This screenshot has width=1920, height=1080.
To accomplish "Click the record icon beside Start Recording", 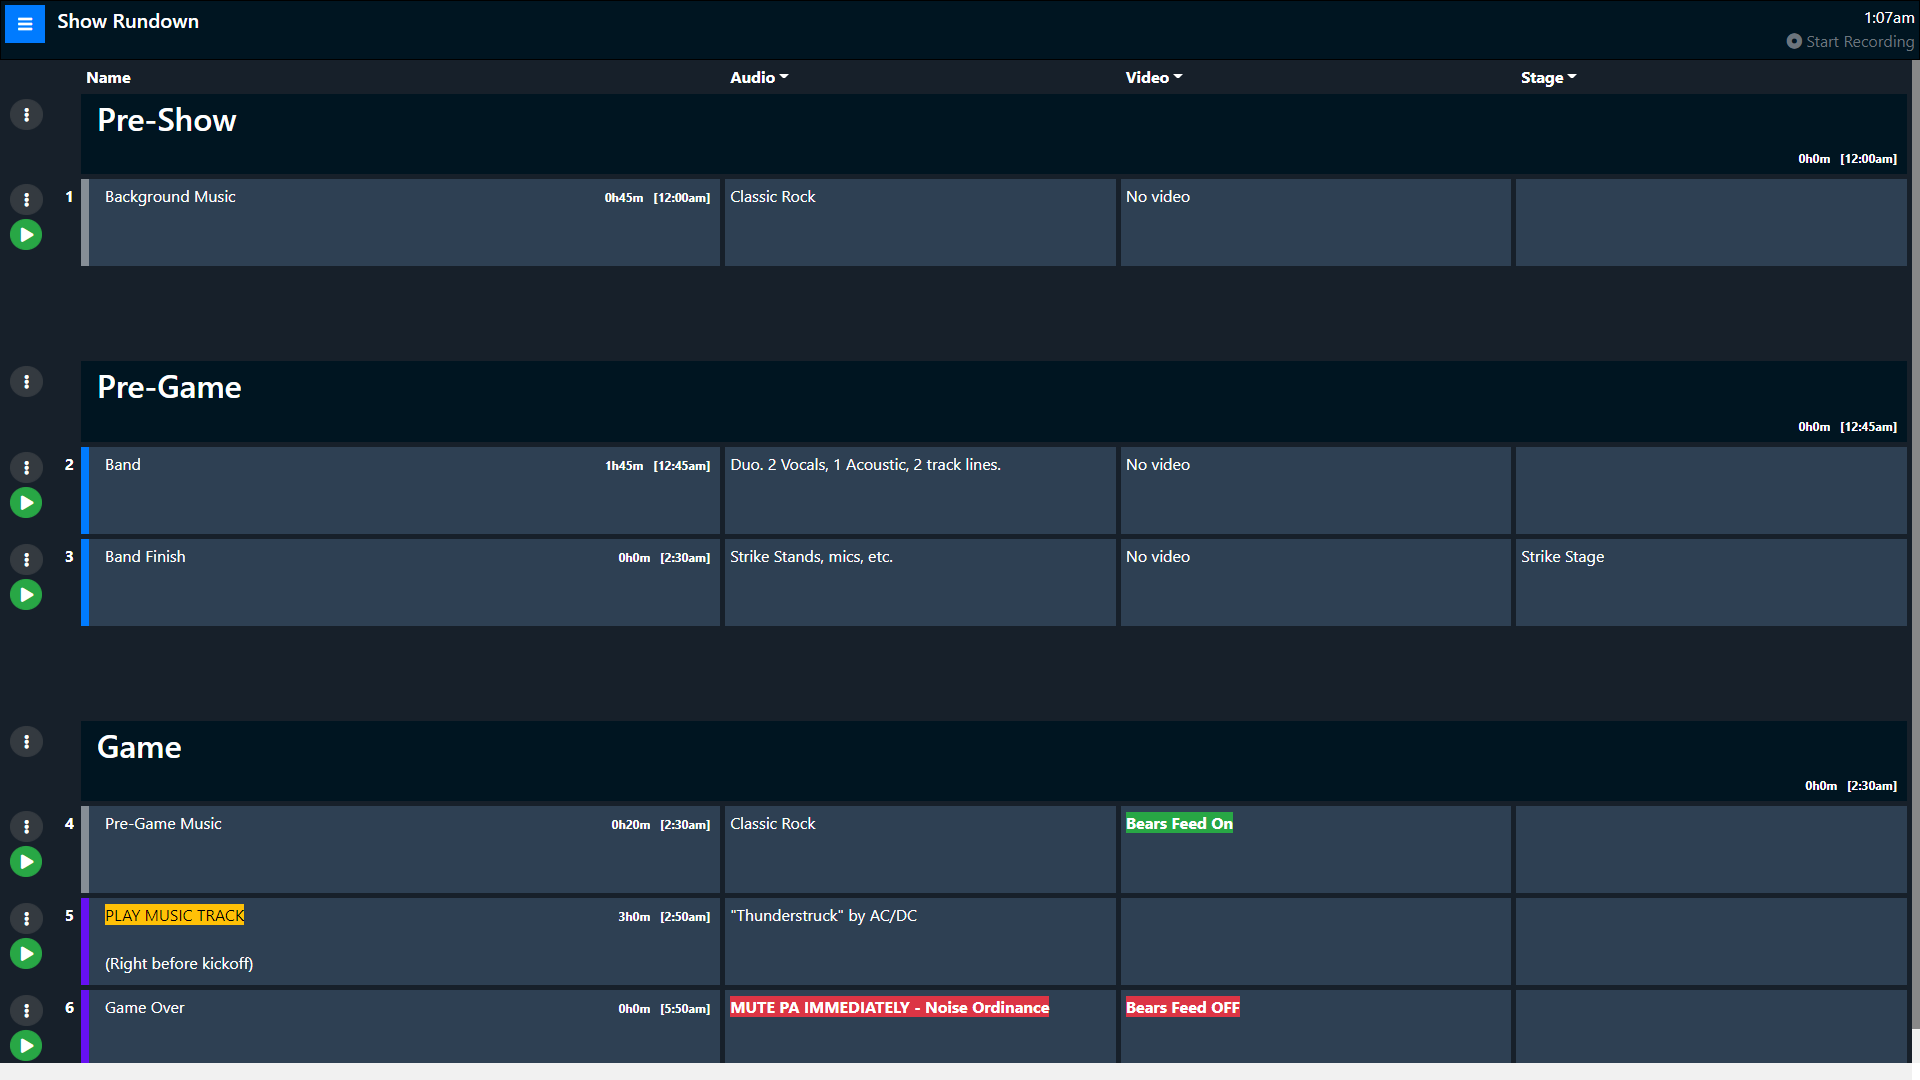I will (1795, 41).
